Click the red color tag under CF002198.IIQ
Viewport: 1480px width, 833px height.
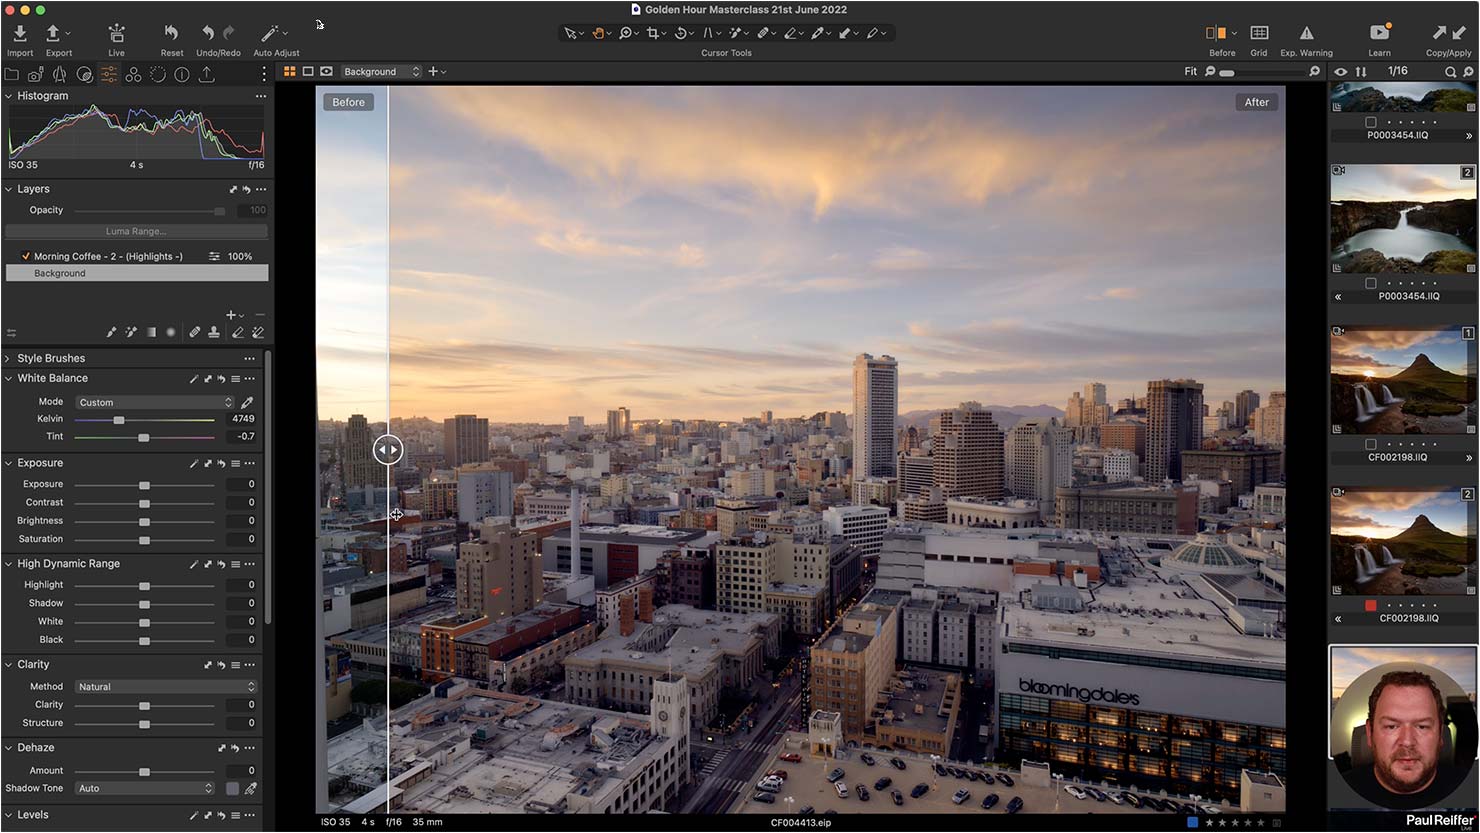tap(1371, 605)
